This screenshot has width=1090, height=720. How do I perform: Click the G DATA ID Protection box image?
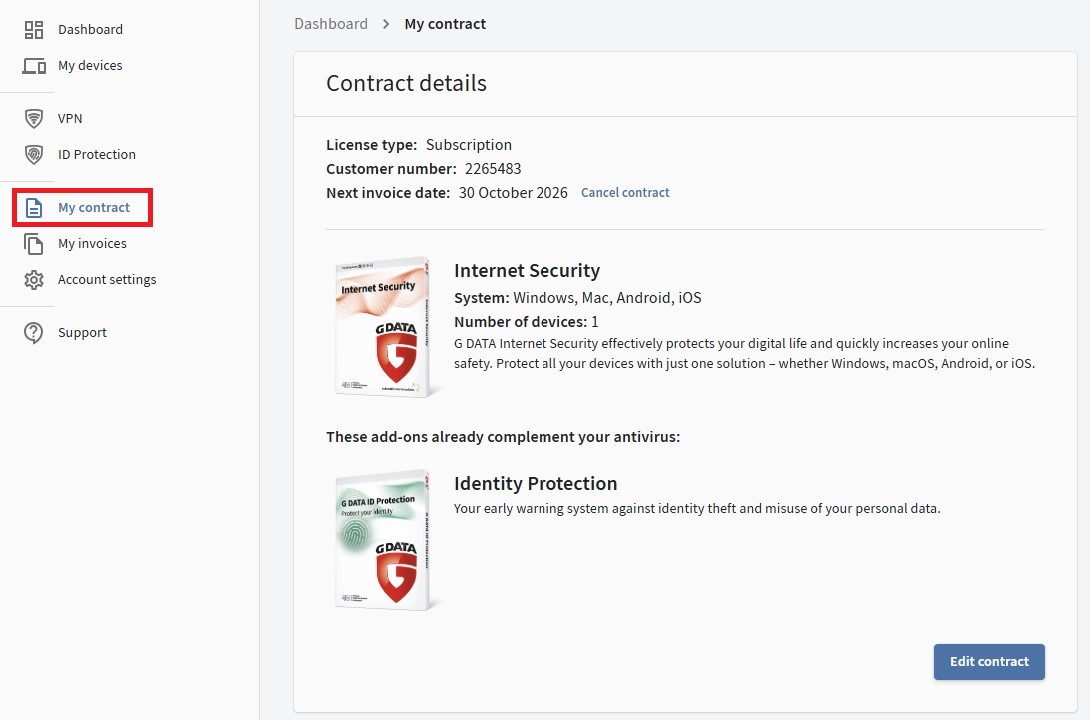384,540
